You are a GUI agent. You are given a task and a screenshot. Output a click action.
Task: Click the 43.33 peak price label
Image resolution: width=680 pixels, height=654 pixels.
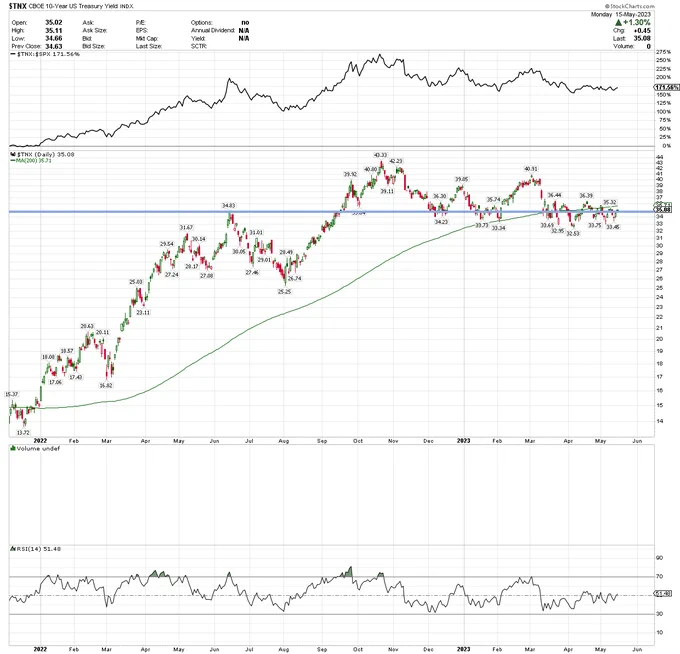(380, 155)
